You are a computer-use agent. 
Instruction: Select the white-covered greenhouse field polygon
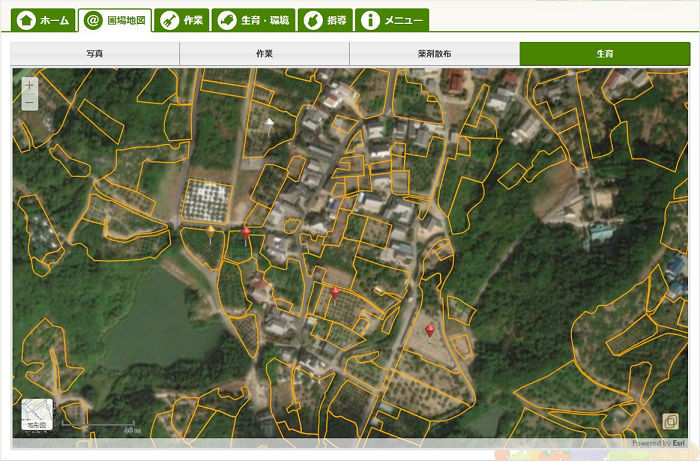click(207, 202)
